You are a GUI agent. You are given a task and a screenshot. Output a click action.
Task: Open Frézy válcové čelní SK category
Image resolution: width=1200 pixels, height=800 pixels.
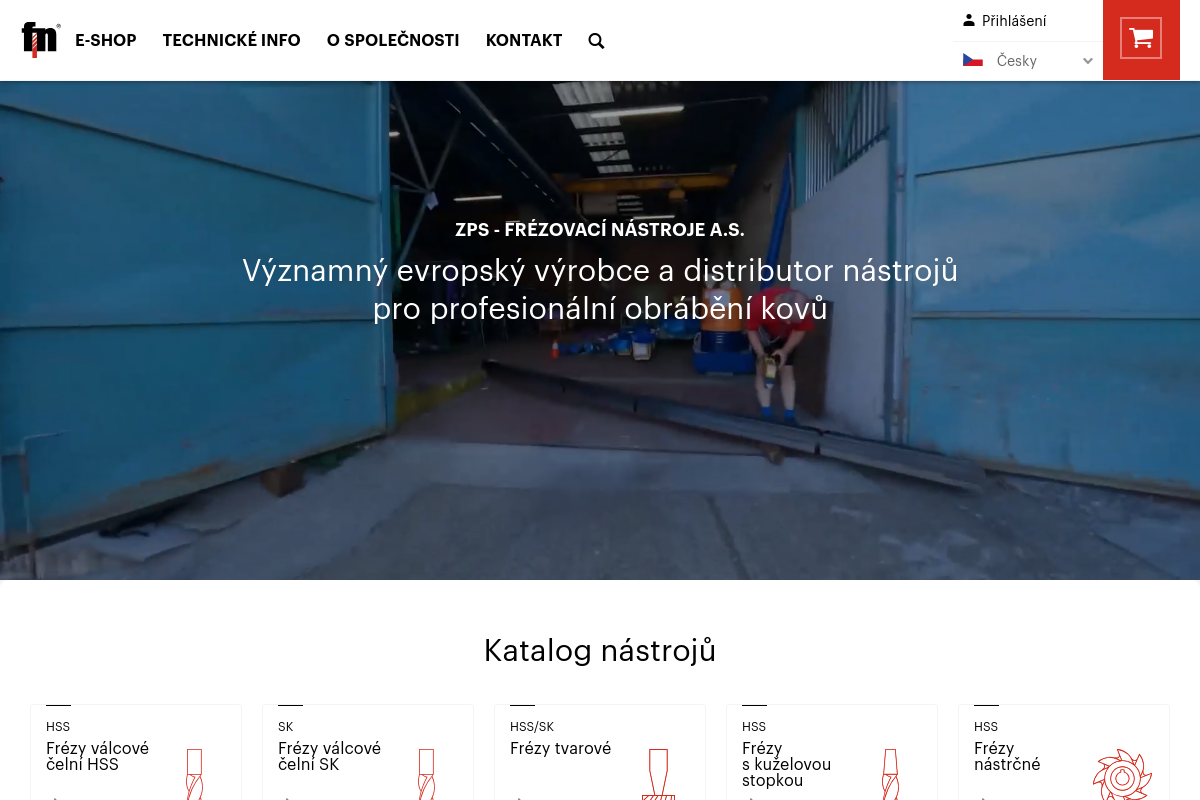pos(329,756)
